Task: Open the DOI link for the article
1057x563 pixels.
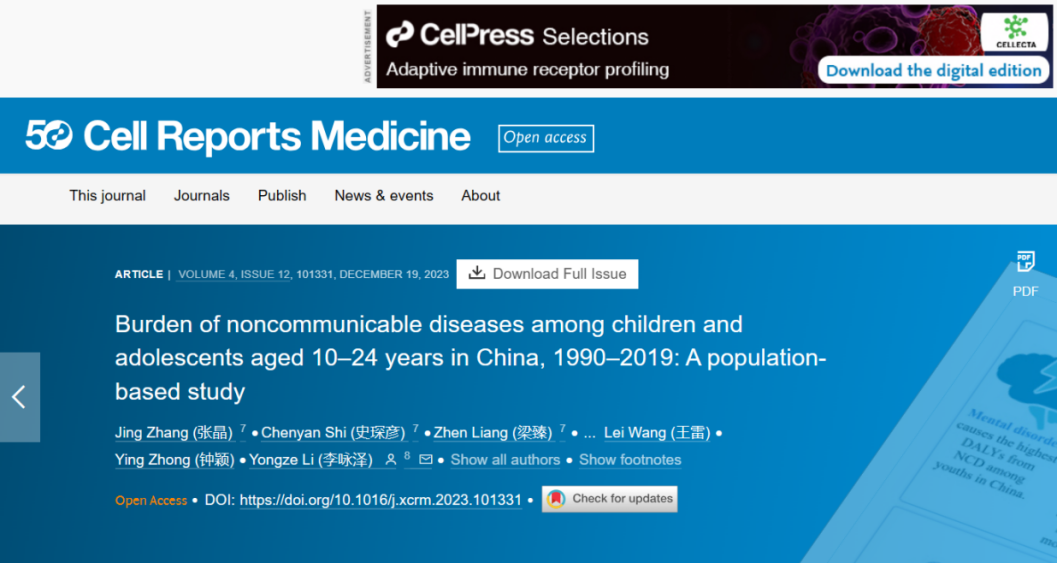Action: point(380,500)
